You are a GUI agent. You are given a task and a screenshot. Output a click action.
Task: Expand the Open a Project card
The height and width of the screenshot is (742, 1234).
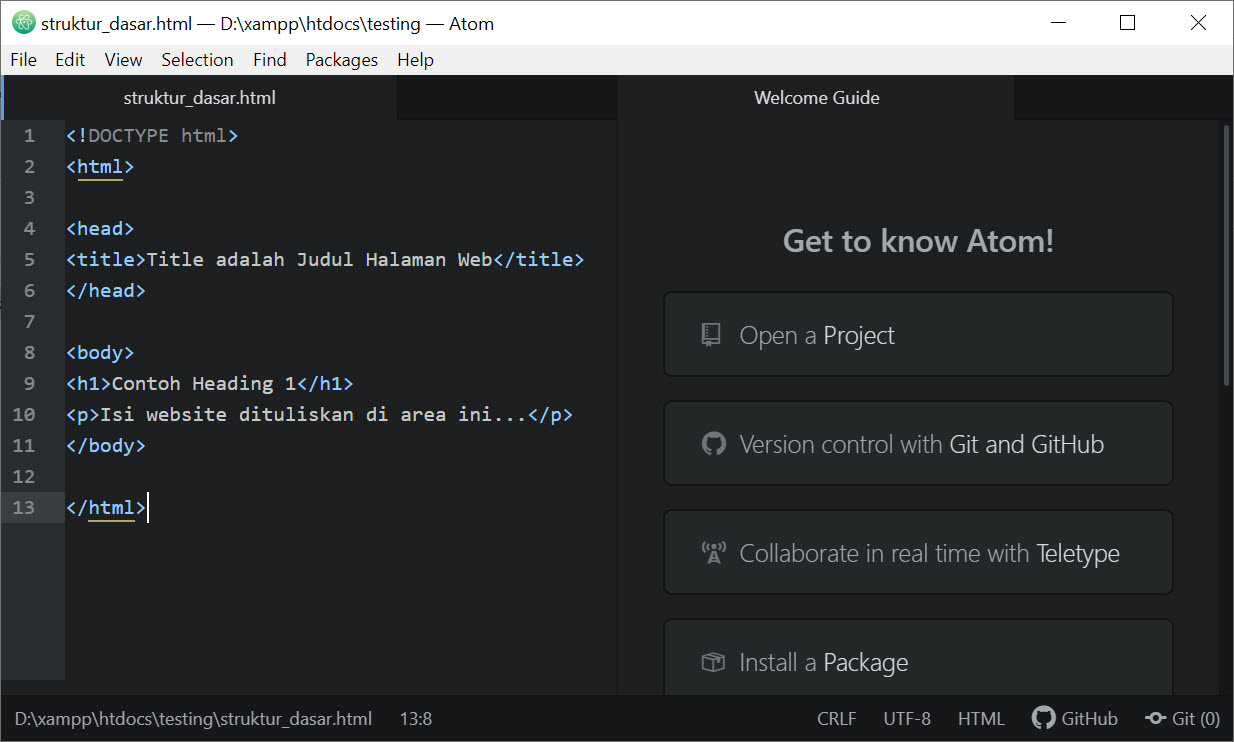pos(918,335)
